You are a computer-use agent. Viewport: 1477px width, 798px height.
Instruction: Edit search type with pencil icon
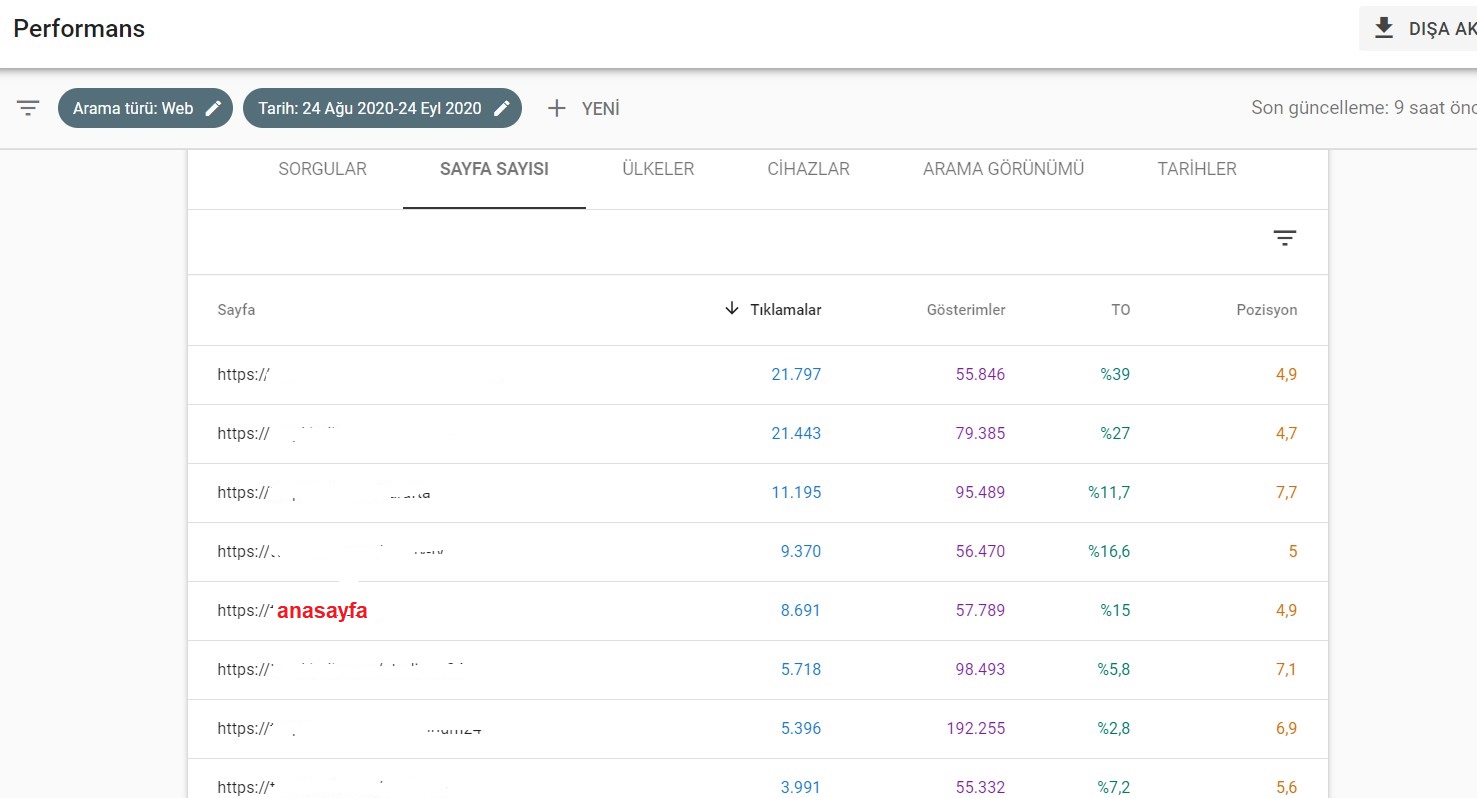point(213,108)
